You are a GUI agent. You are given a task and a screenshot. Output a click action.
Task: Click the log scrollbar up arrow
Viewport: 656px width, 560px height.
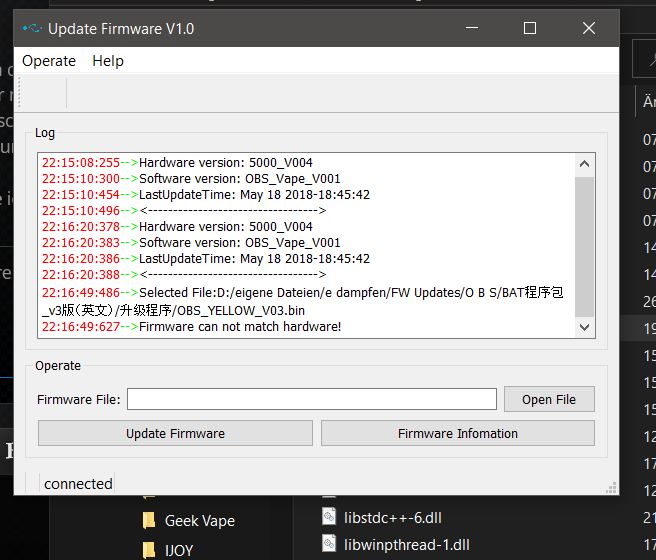(x=585, y=163)
